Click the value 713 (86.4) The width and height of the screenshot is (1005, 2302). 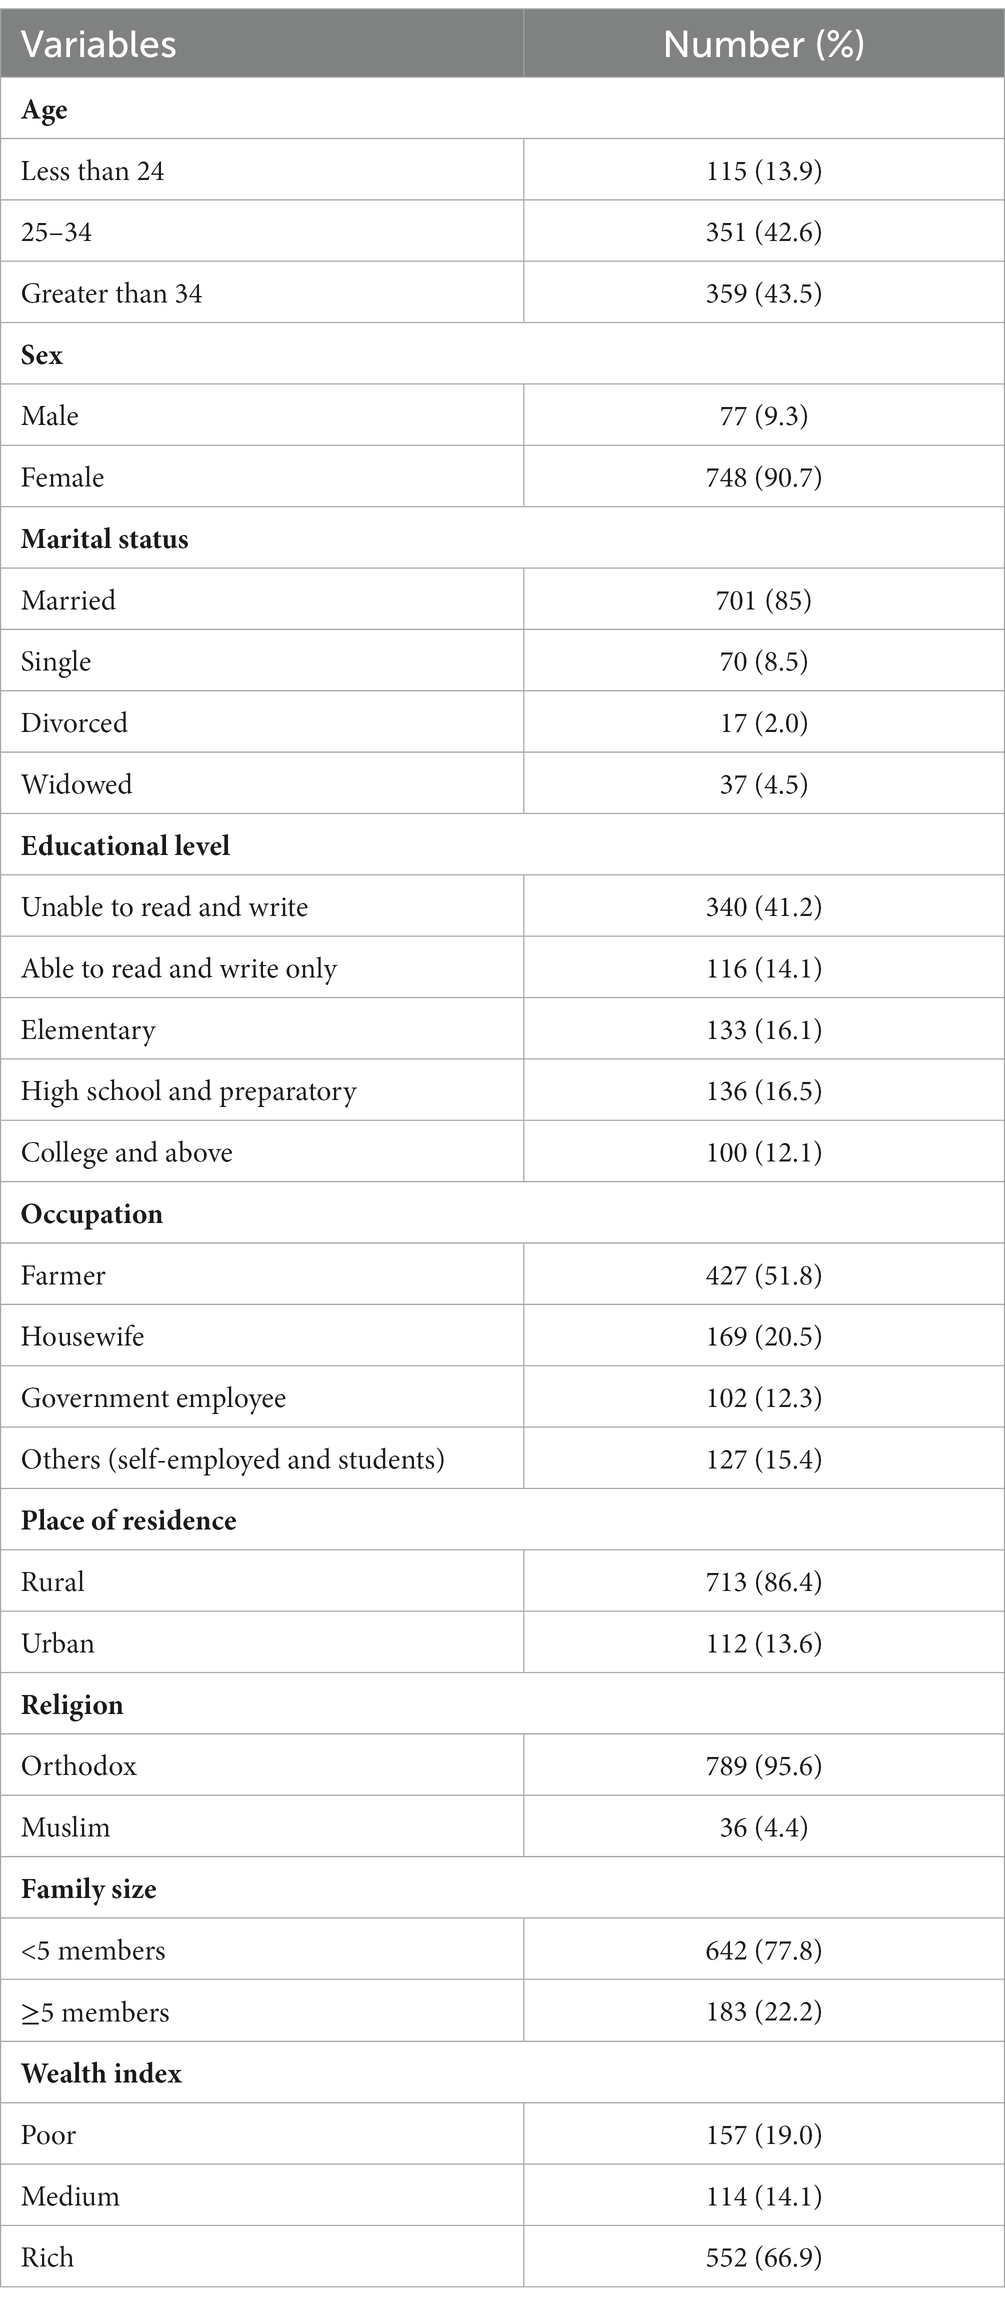[763, 1582]
